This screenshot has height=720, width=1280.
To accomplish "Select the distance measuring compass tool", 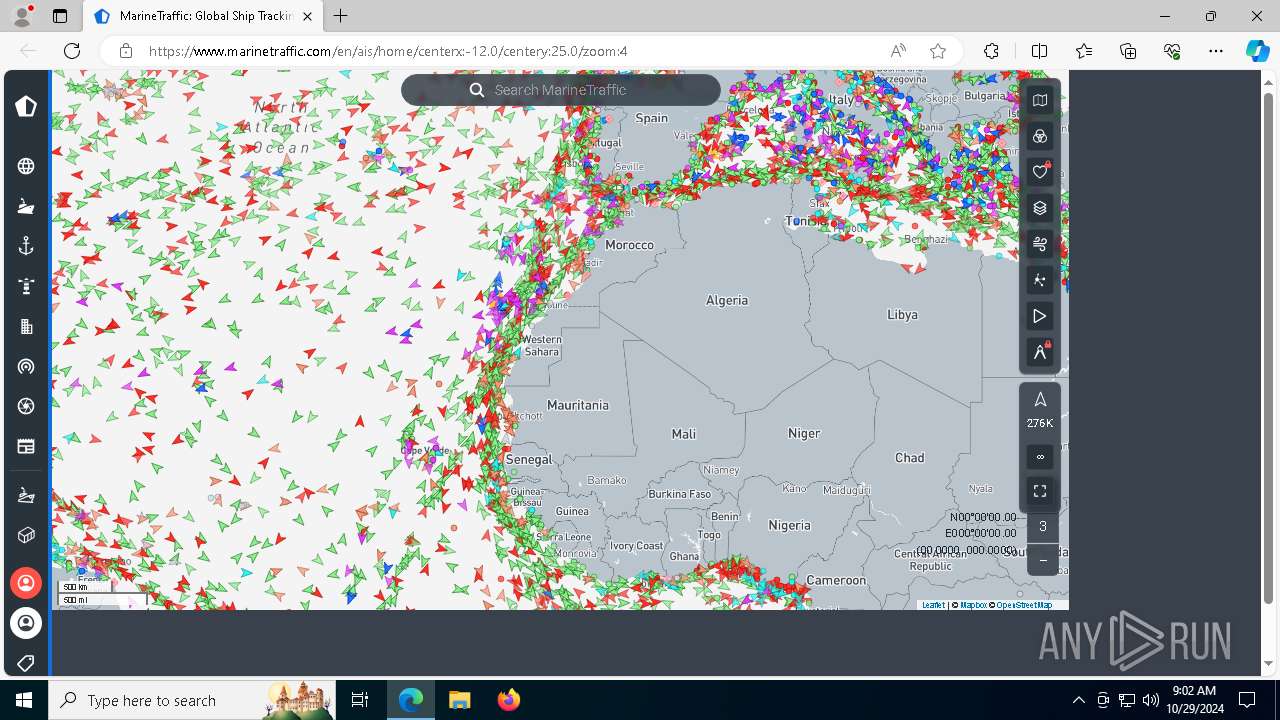I will tap(1040, 352).
